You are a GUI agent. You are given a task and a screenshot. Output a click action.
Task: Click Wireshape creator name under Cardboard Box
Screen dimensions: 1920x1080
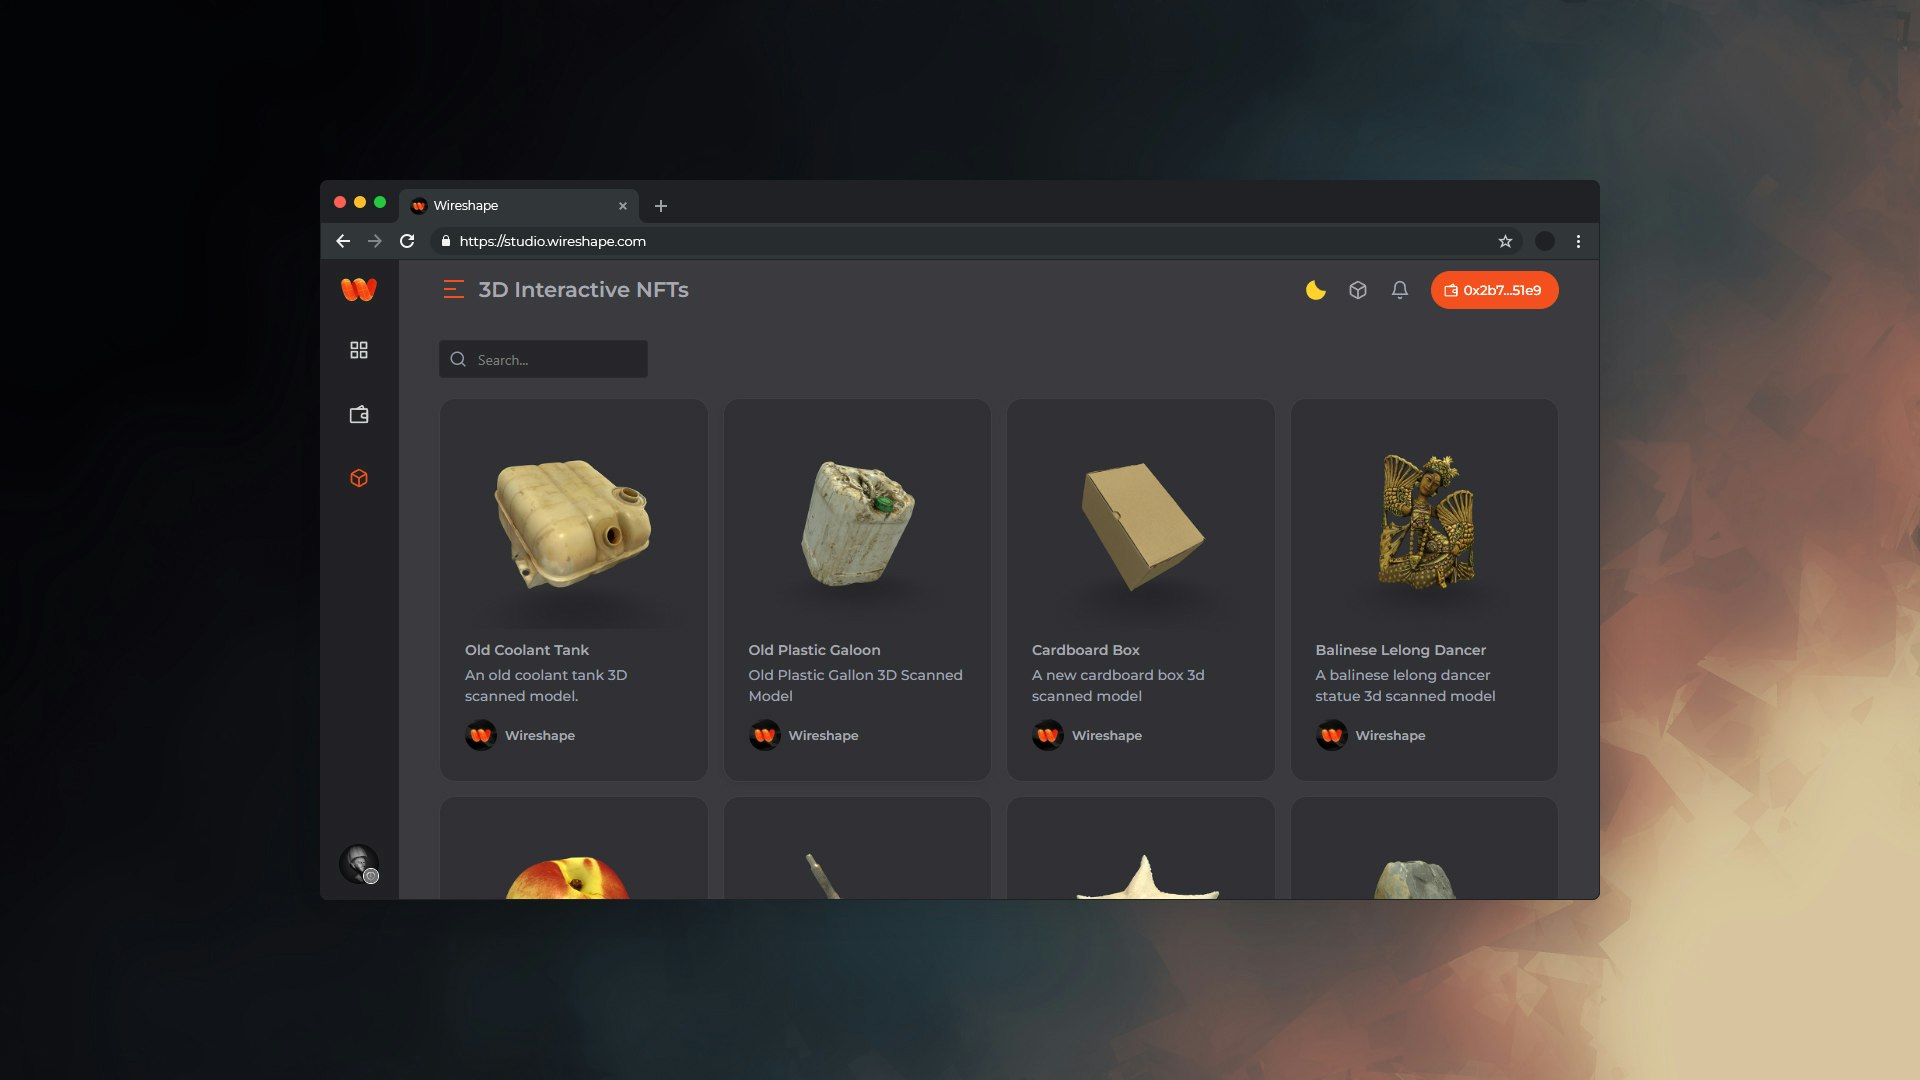[1107, 735]
